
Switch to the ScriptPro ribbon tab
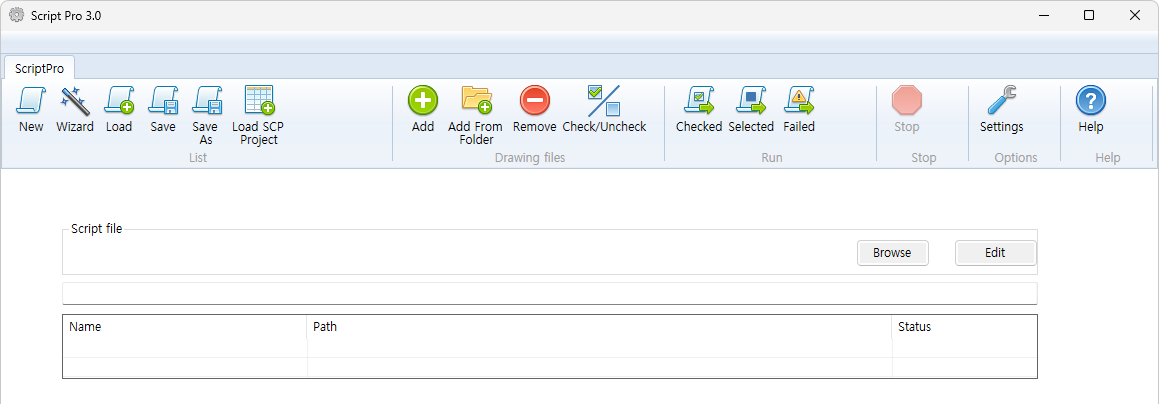[x=39, y=69]
